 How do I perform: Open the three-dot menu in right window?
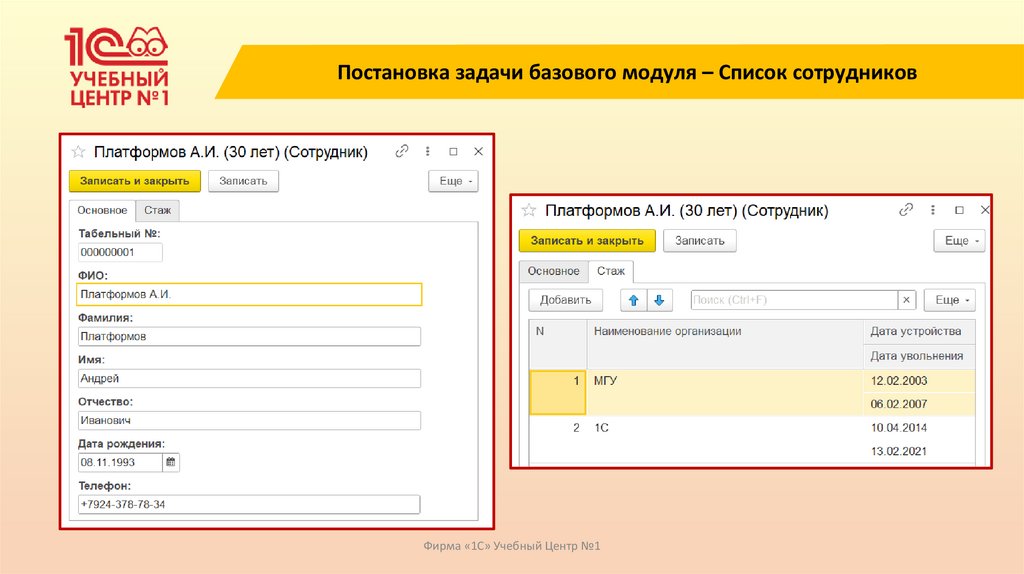point(933,210)
